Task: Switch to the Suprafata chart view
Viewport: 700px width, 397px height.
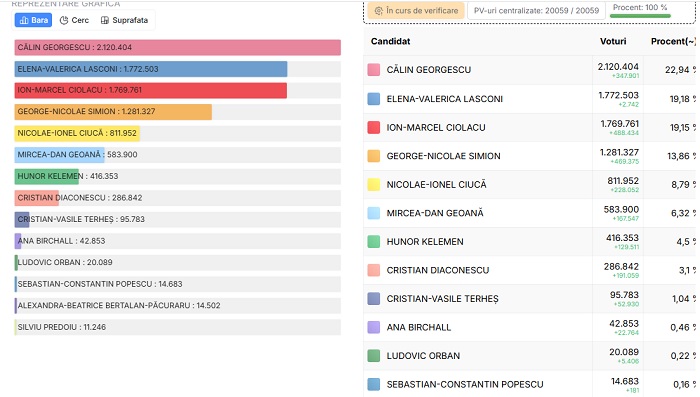Action: click(x=125, y=20)
